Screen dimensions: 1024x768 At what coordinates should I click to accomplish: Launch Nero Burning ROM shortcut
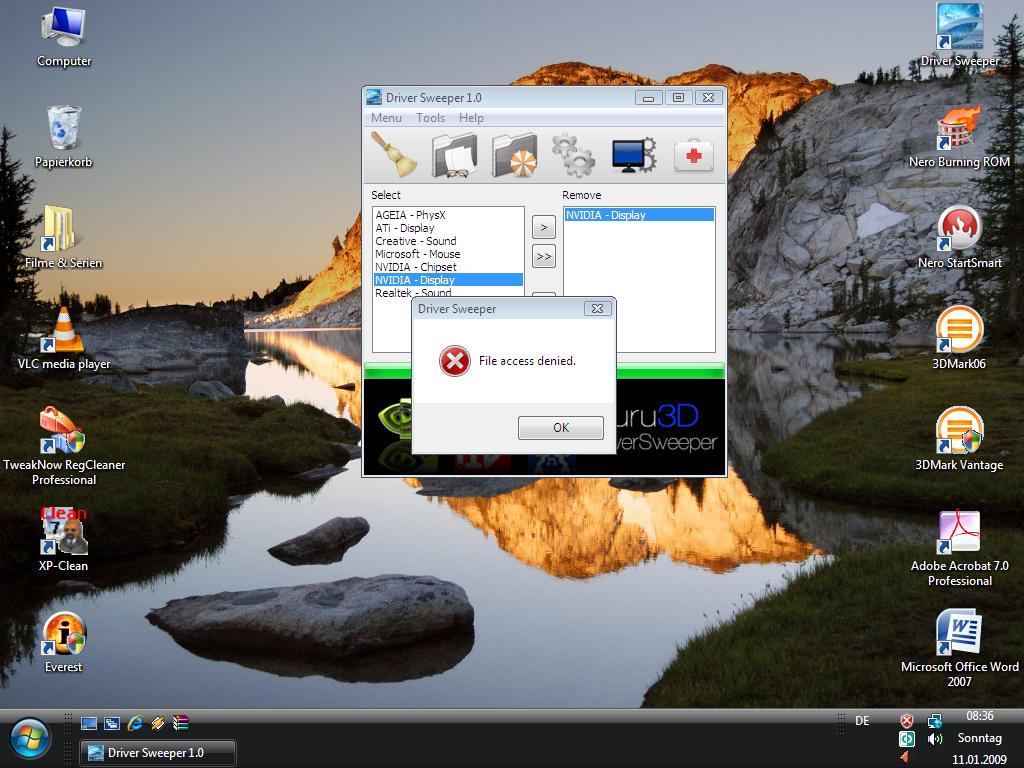(959, 137)
